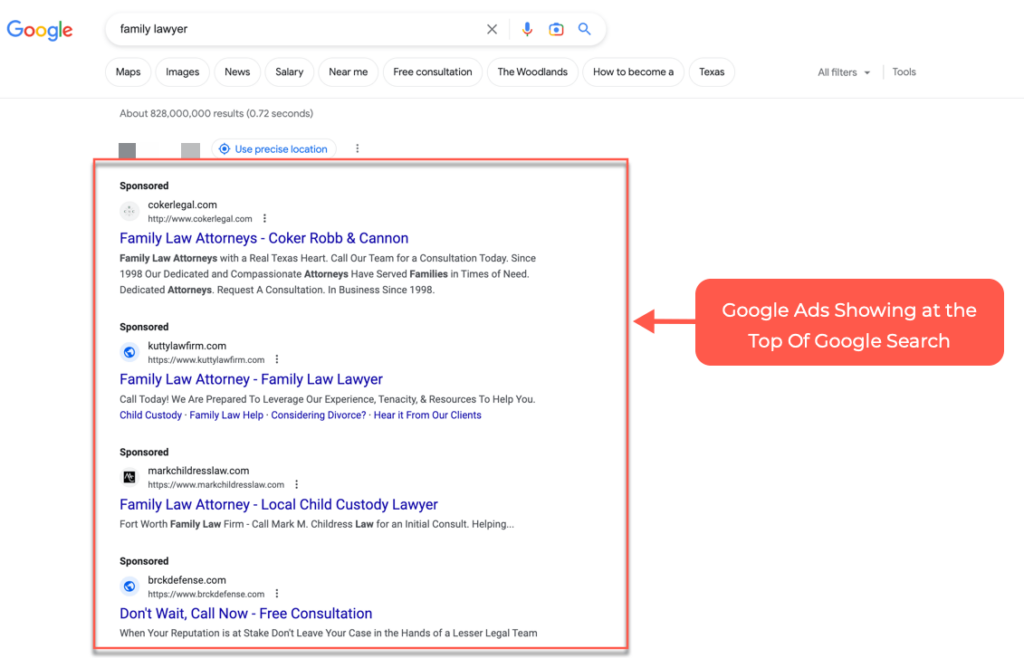This screenshot has width=1024, height=658.
Task: Open Family Law Attorneys - Coker Robb & Cannon
Action: [264, 239]
